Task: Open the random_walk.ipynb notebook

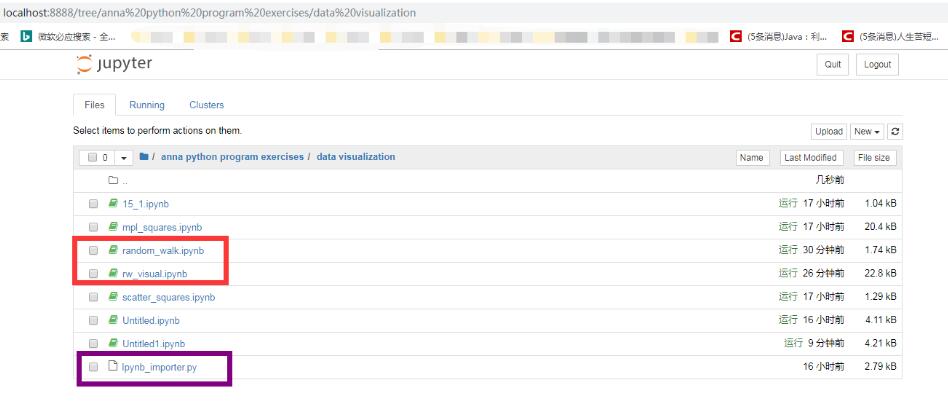Action: tap(163, 251)
